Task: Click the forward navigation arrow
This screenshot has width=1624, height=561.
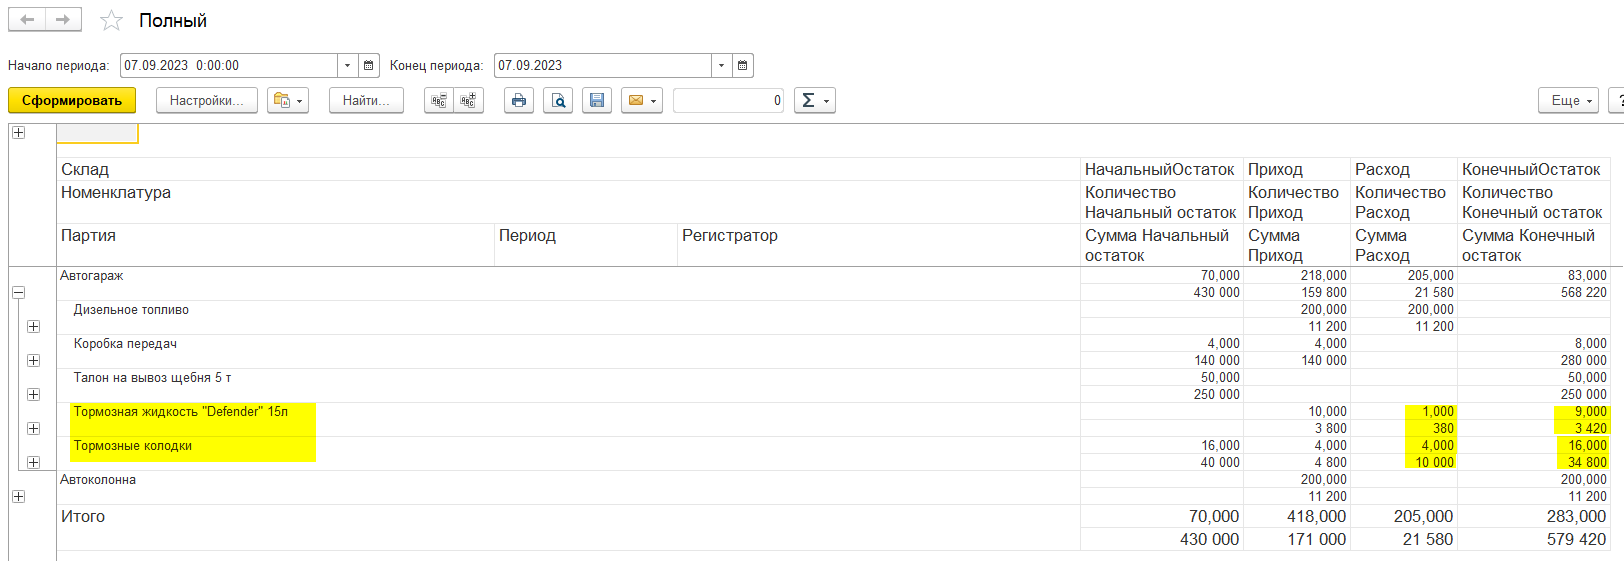Action: click(63, 20)
